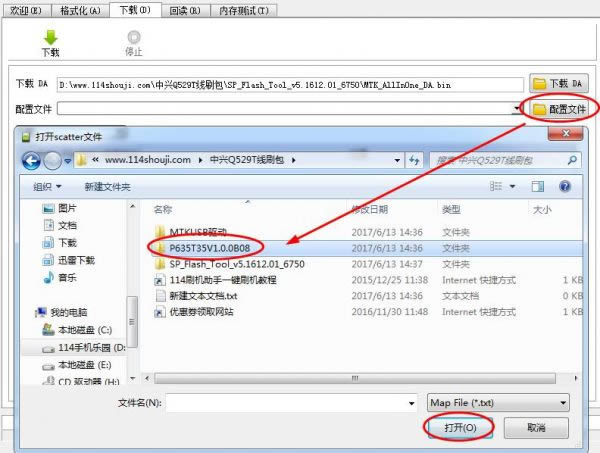Sort by 大小 column header

[x=542, y=209]
